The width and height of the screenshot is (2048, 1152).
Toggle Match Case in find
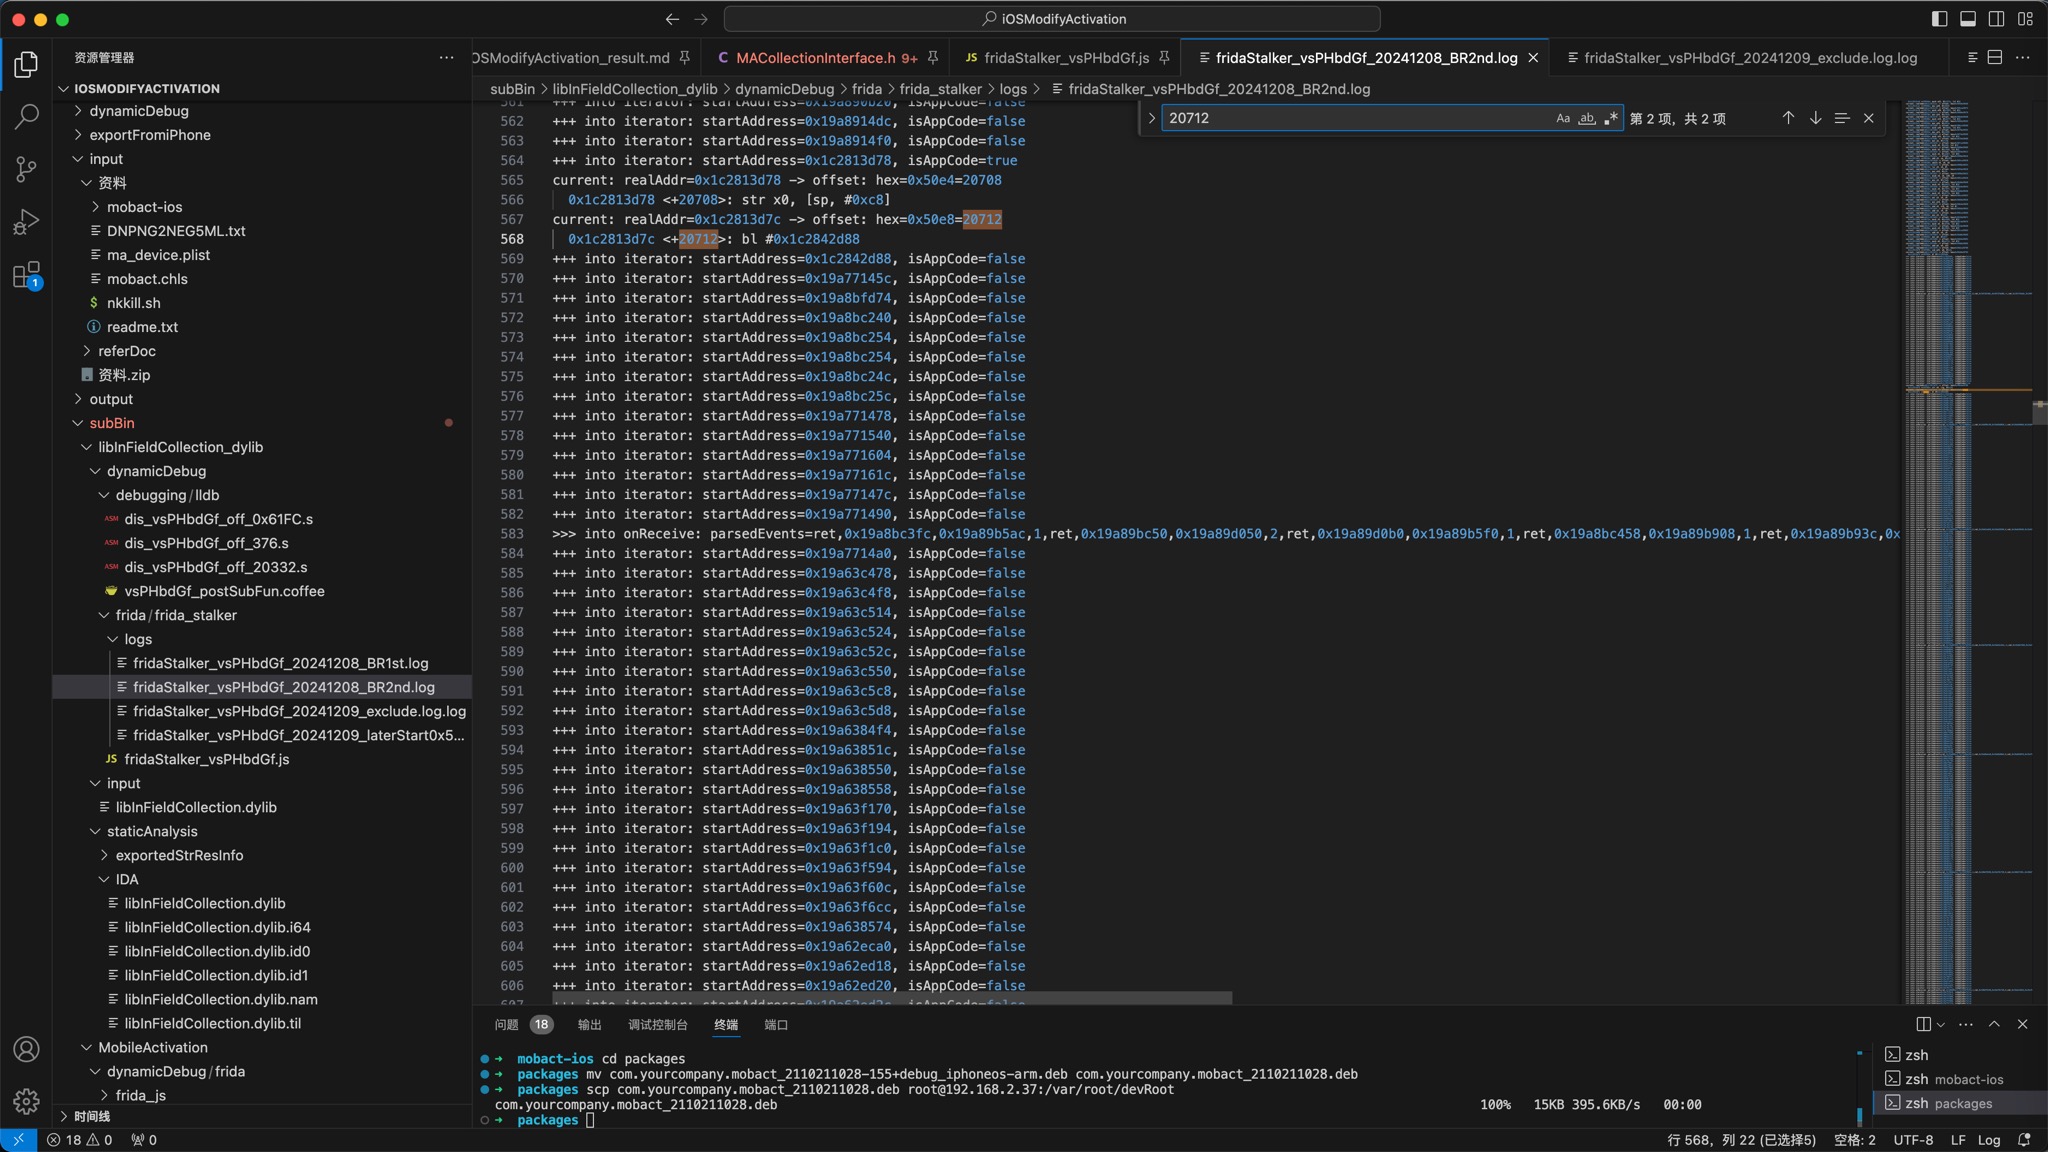point(1563,118)
